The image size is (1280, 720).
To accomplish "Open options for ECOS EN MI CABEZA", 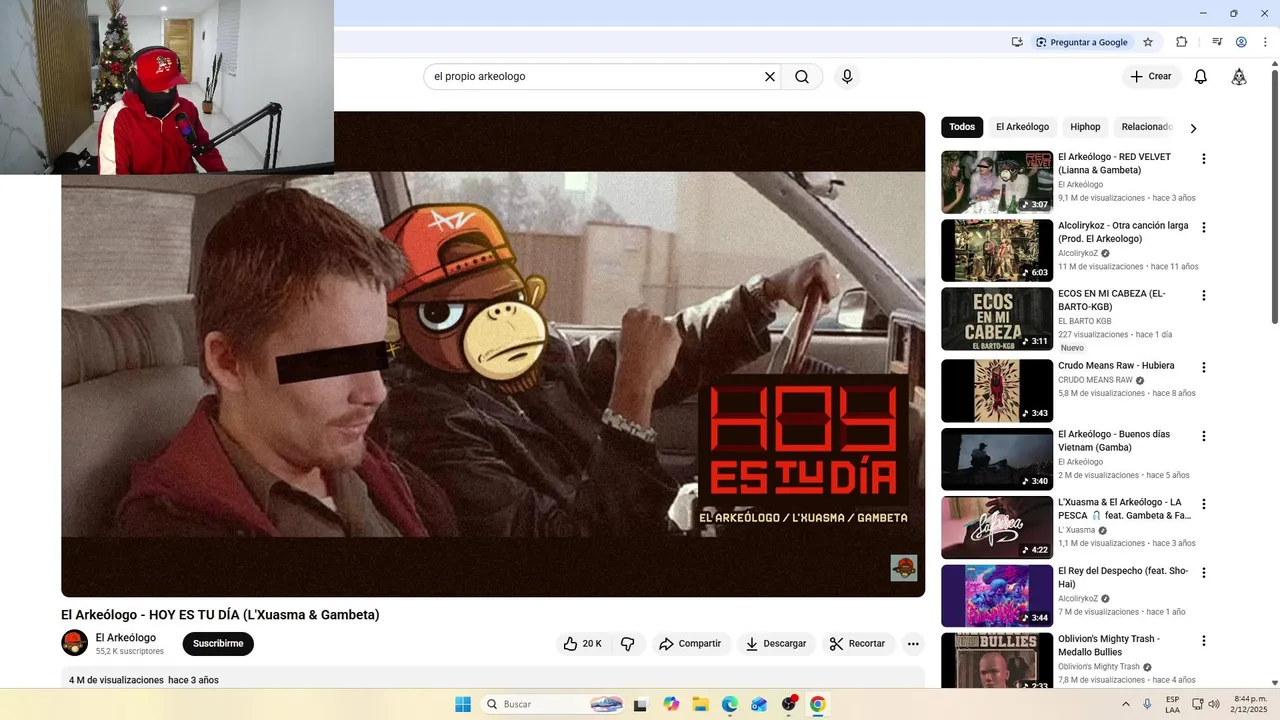I will 1204,296.
